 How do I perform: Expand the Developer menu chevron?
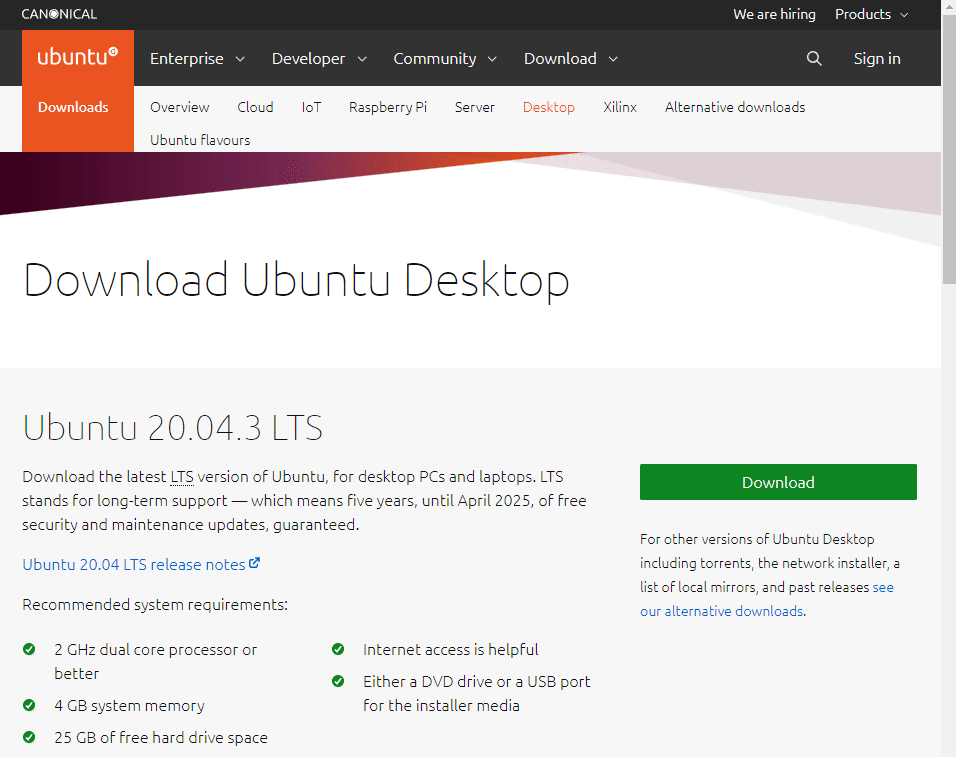(362, 59)
